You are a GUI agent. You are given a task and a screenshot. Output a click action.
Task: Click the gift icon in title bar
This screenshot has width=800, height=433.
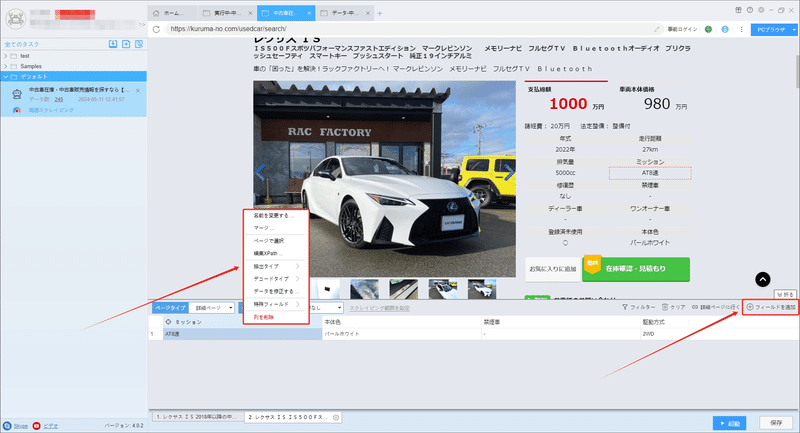(738, 10)
